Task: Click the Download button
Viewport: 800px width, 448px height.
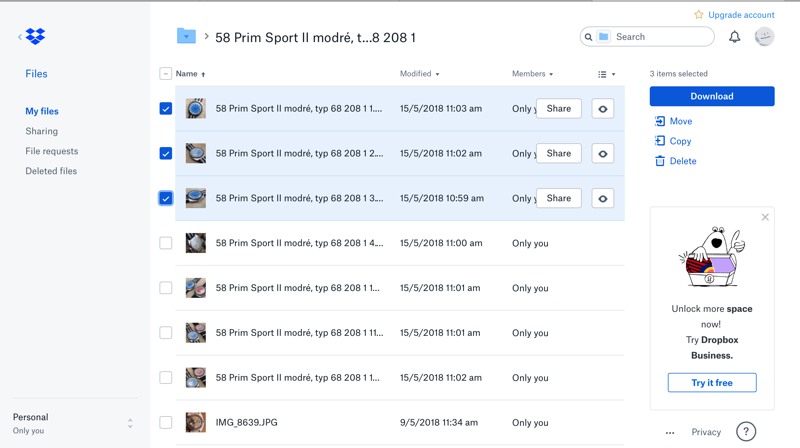Action: click(712, 96)
